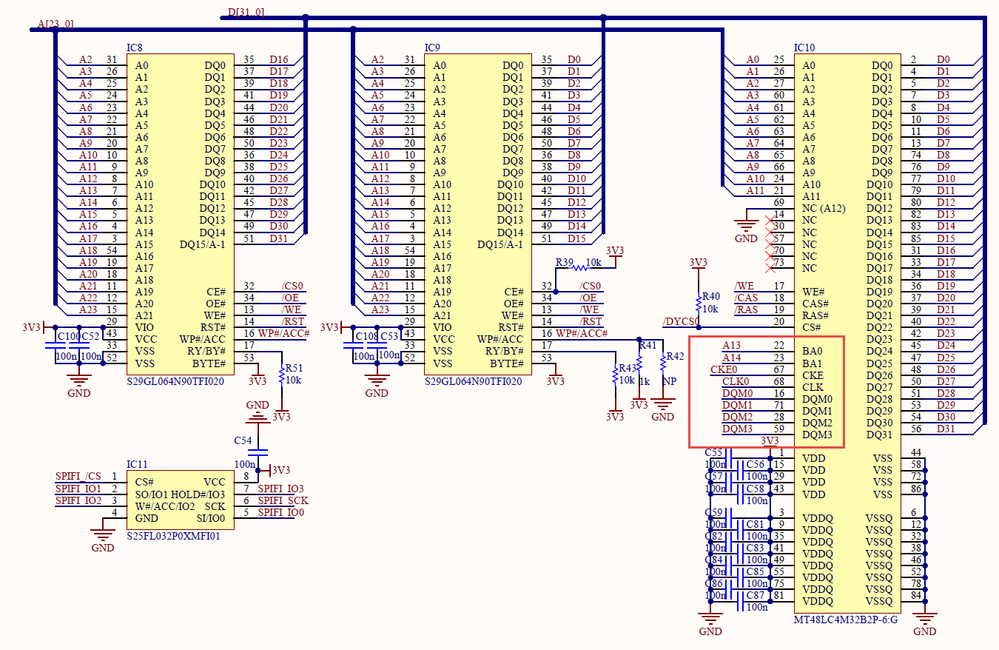
Task: Click the MT48LC4M32B2P-6:G part name
Action: click(845, 619)
